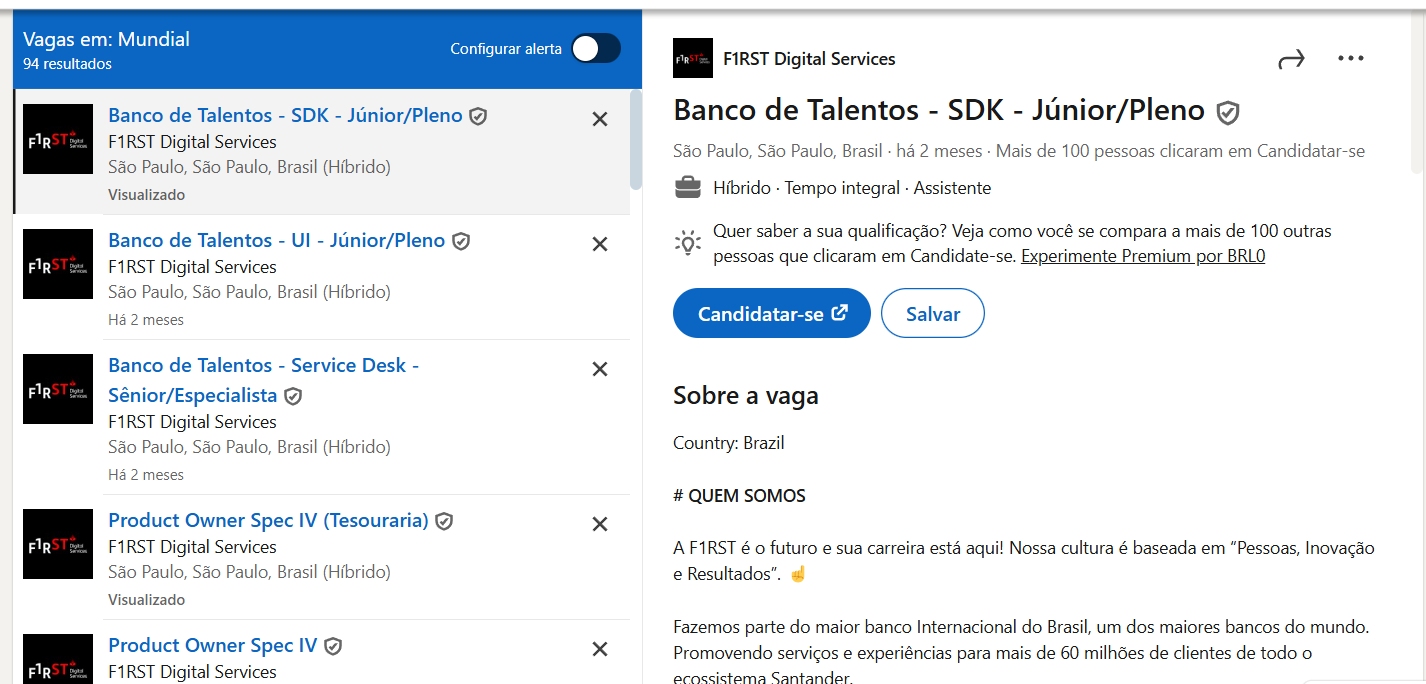Image resolution: width=1426 pixels, height=684 pixels.
Task: Click 'Há 2 meses' under UI job
Action: click(x=146, y=320)
